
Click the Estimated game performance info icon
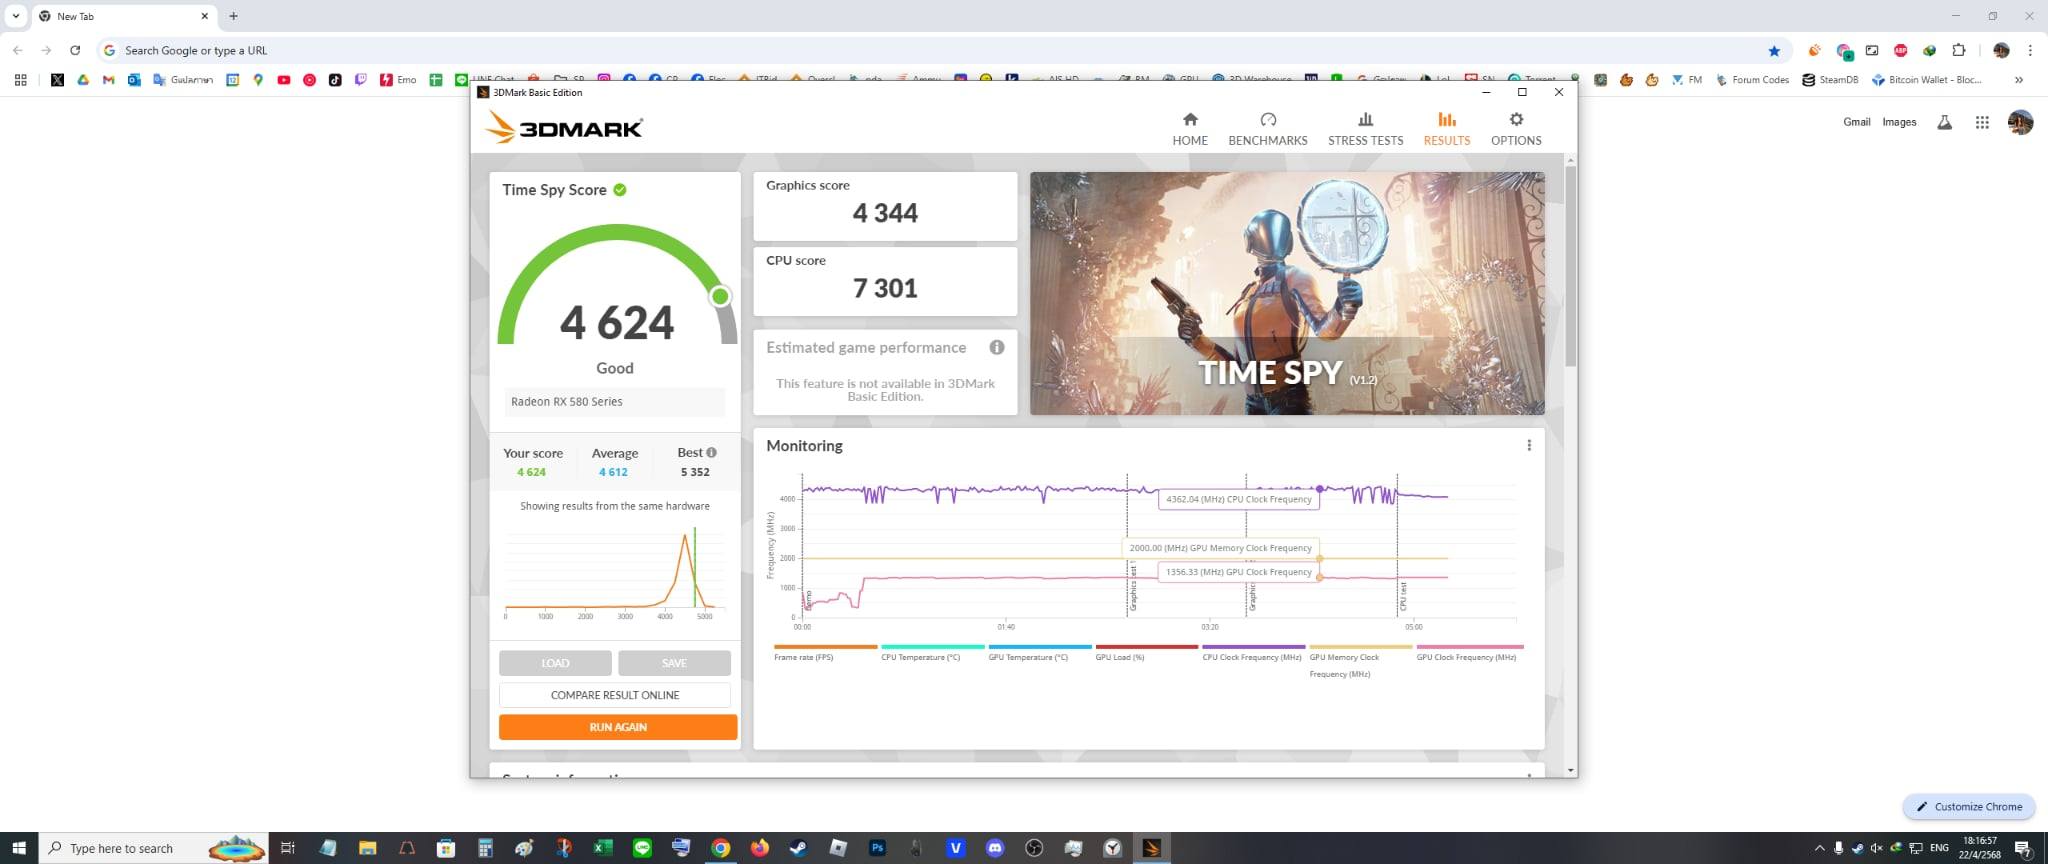[997, 347]
